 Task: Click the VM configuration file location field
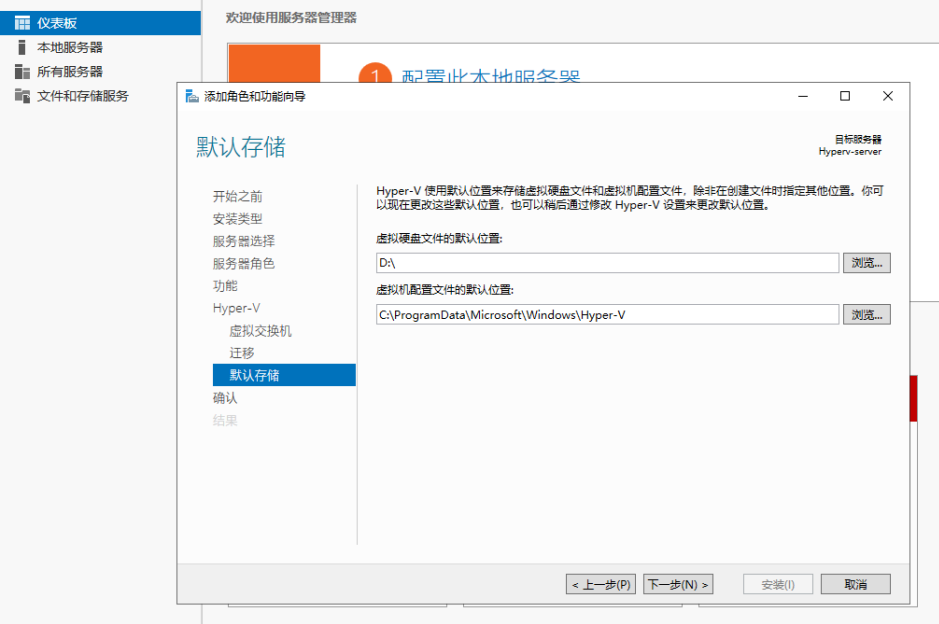coord(607,315)
